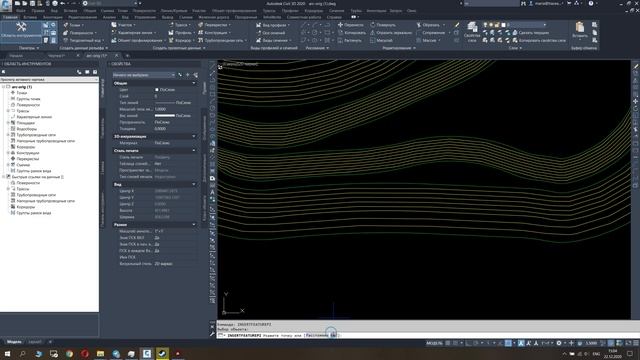Open the Точки (Points) dropdown in ribbon
Screen dimensions: 640x360
(74, 25)
